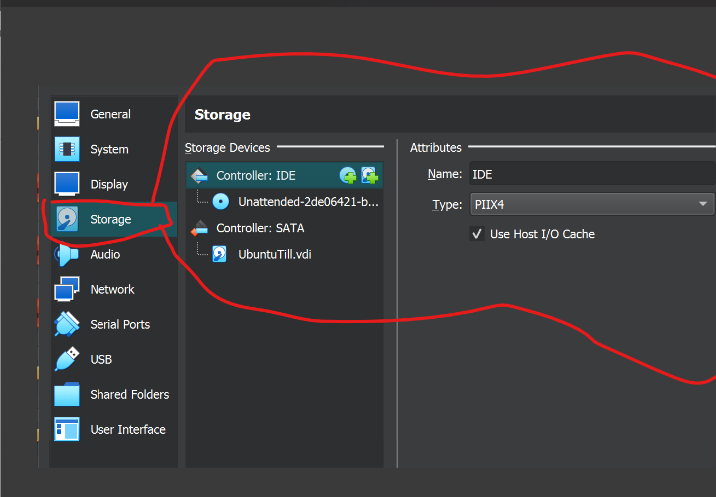
Task: Click the Audio speaker icon
Action: 67,254
